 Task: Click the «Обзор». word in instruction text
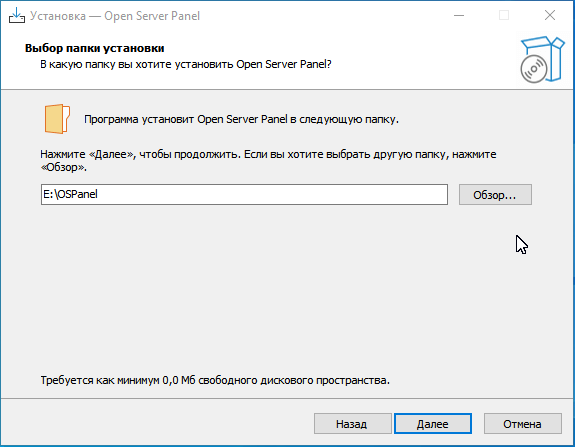coord(63,168)
